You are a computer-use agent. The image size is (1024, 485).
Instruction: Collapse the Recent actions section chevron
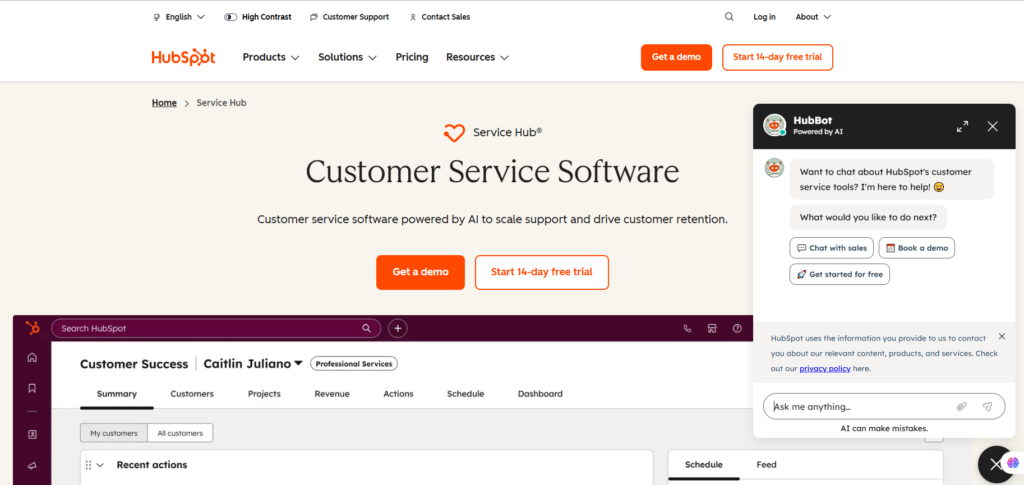(101, 465)
